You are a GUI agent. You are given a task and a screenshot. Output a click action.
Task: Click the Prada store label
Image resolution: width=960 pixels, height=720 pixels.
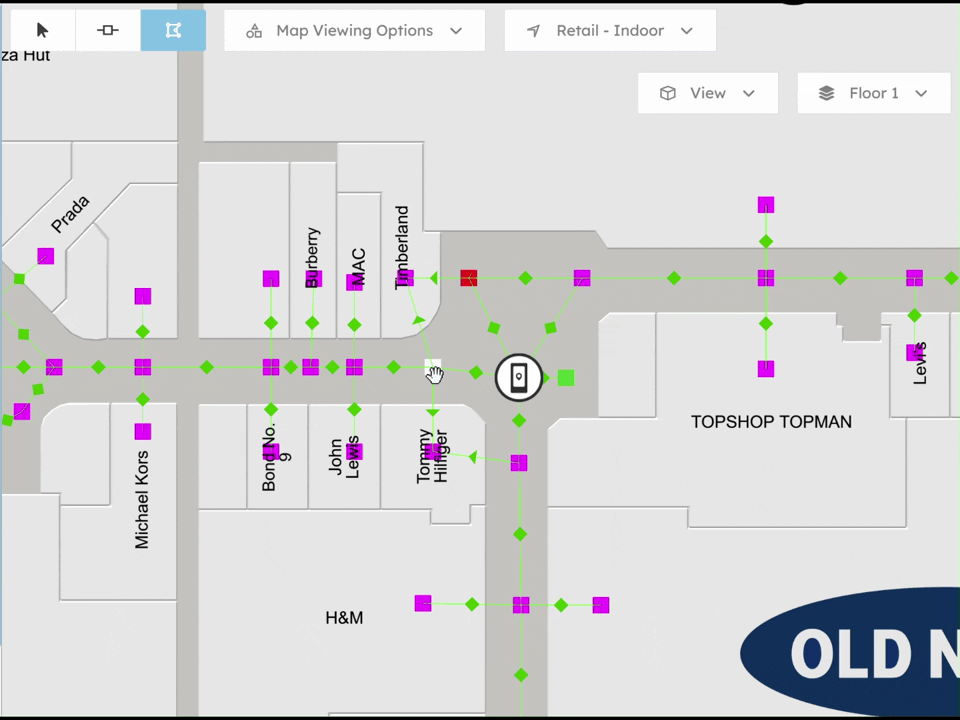tap(70, 214)
